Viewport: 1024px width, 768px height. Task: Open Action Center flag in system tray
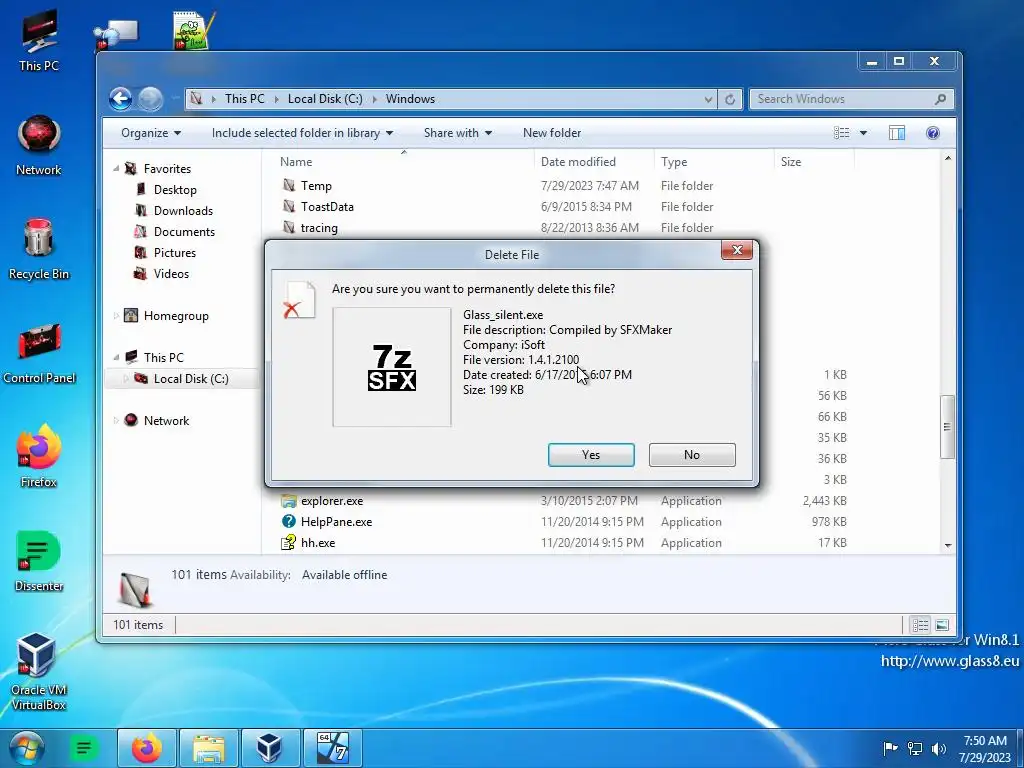click(x=890, y=749)
